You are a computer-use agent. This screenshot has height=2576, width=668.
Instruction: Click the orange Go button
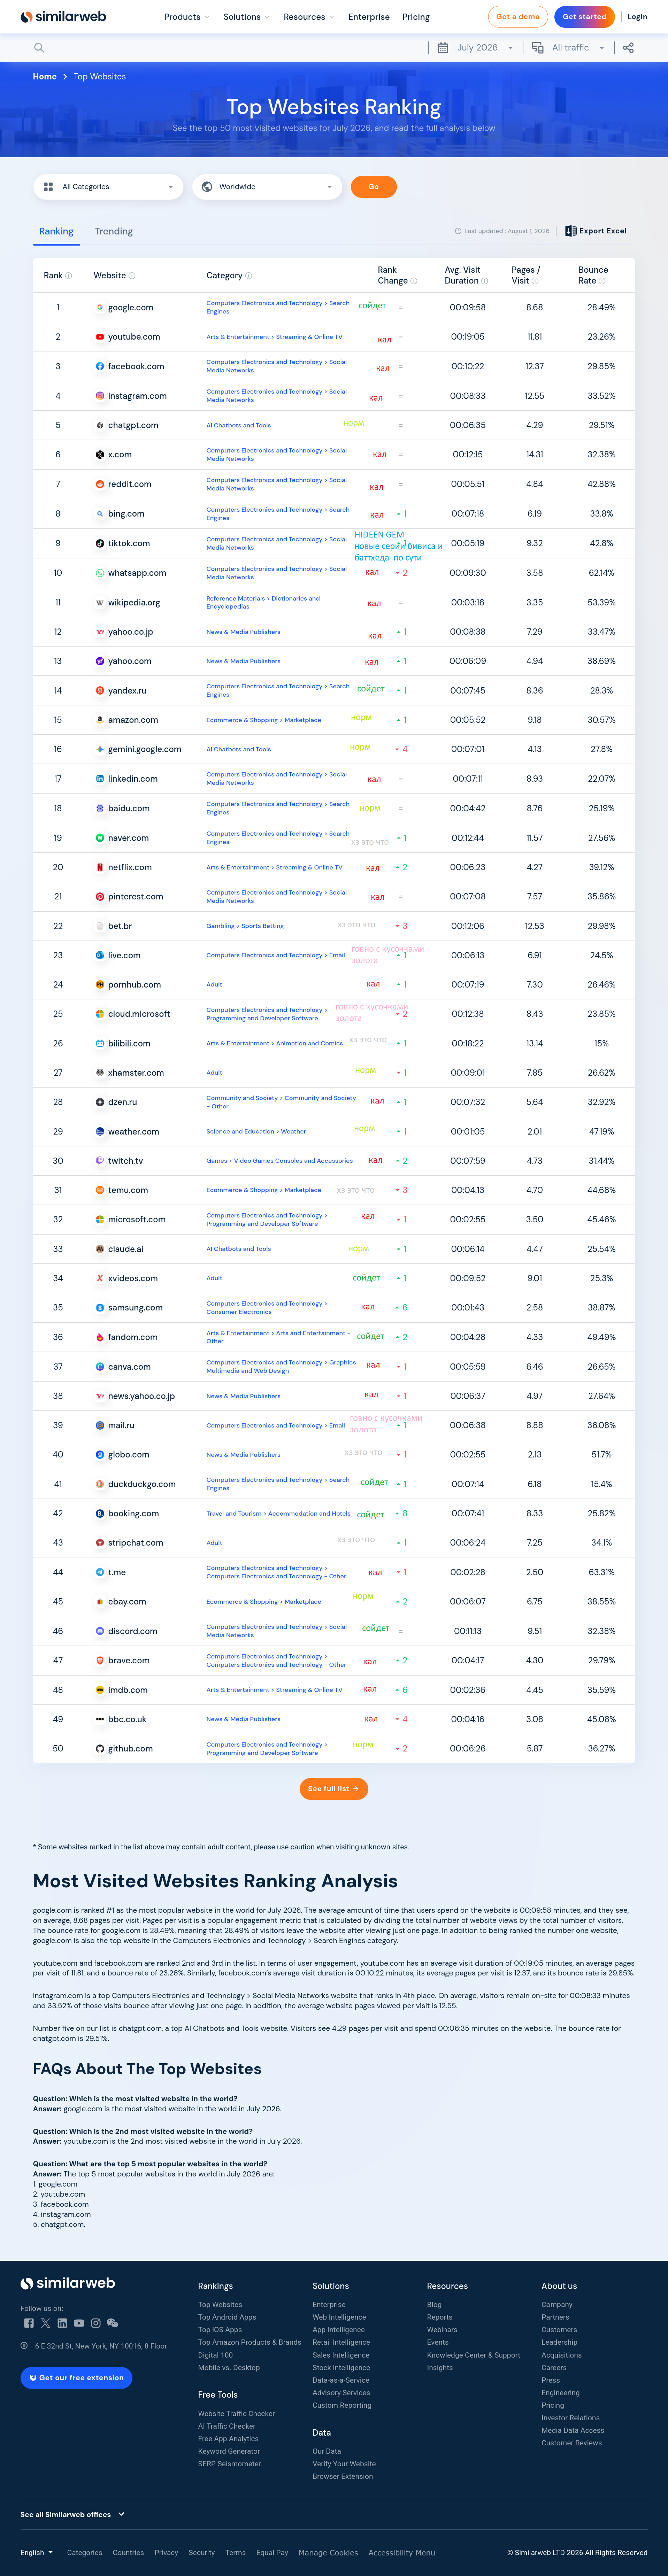[373, 187]
